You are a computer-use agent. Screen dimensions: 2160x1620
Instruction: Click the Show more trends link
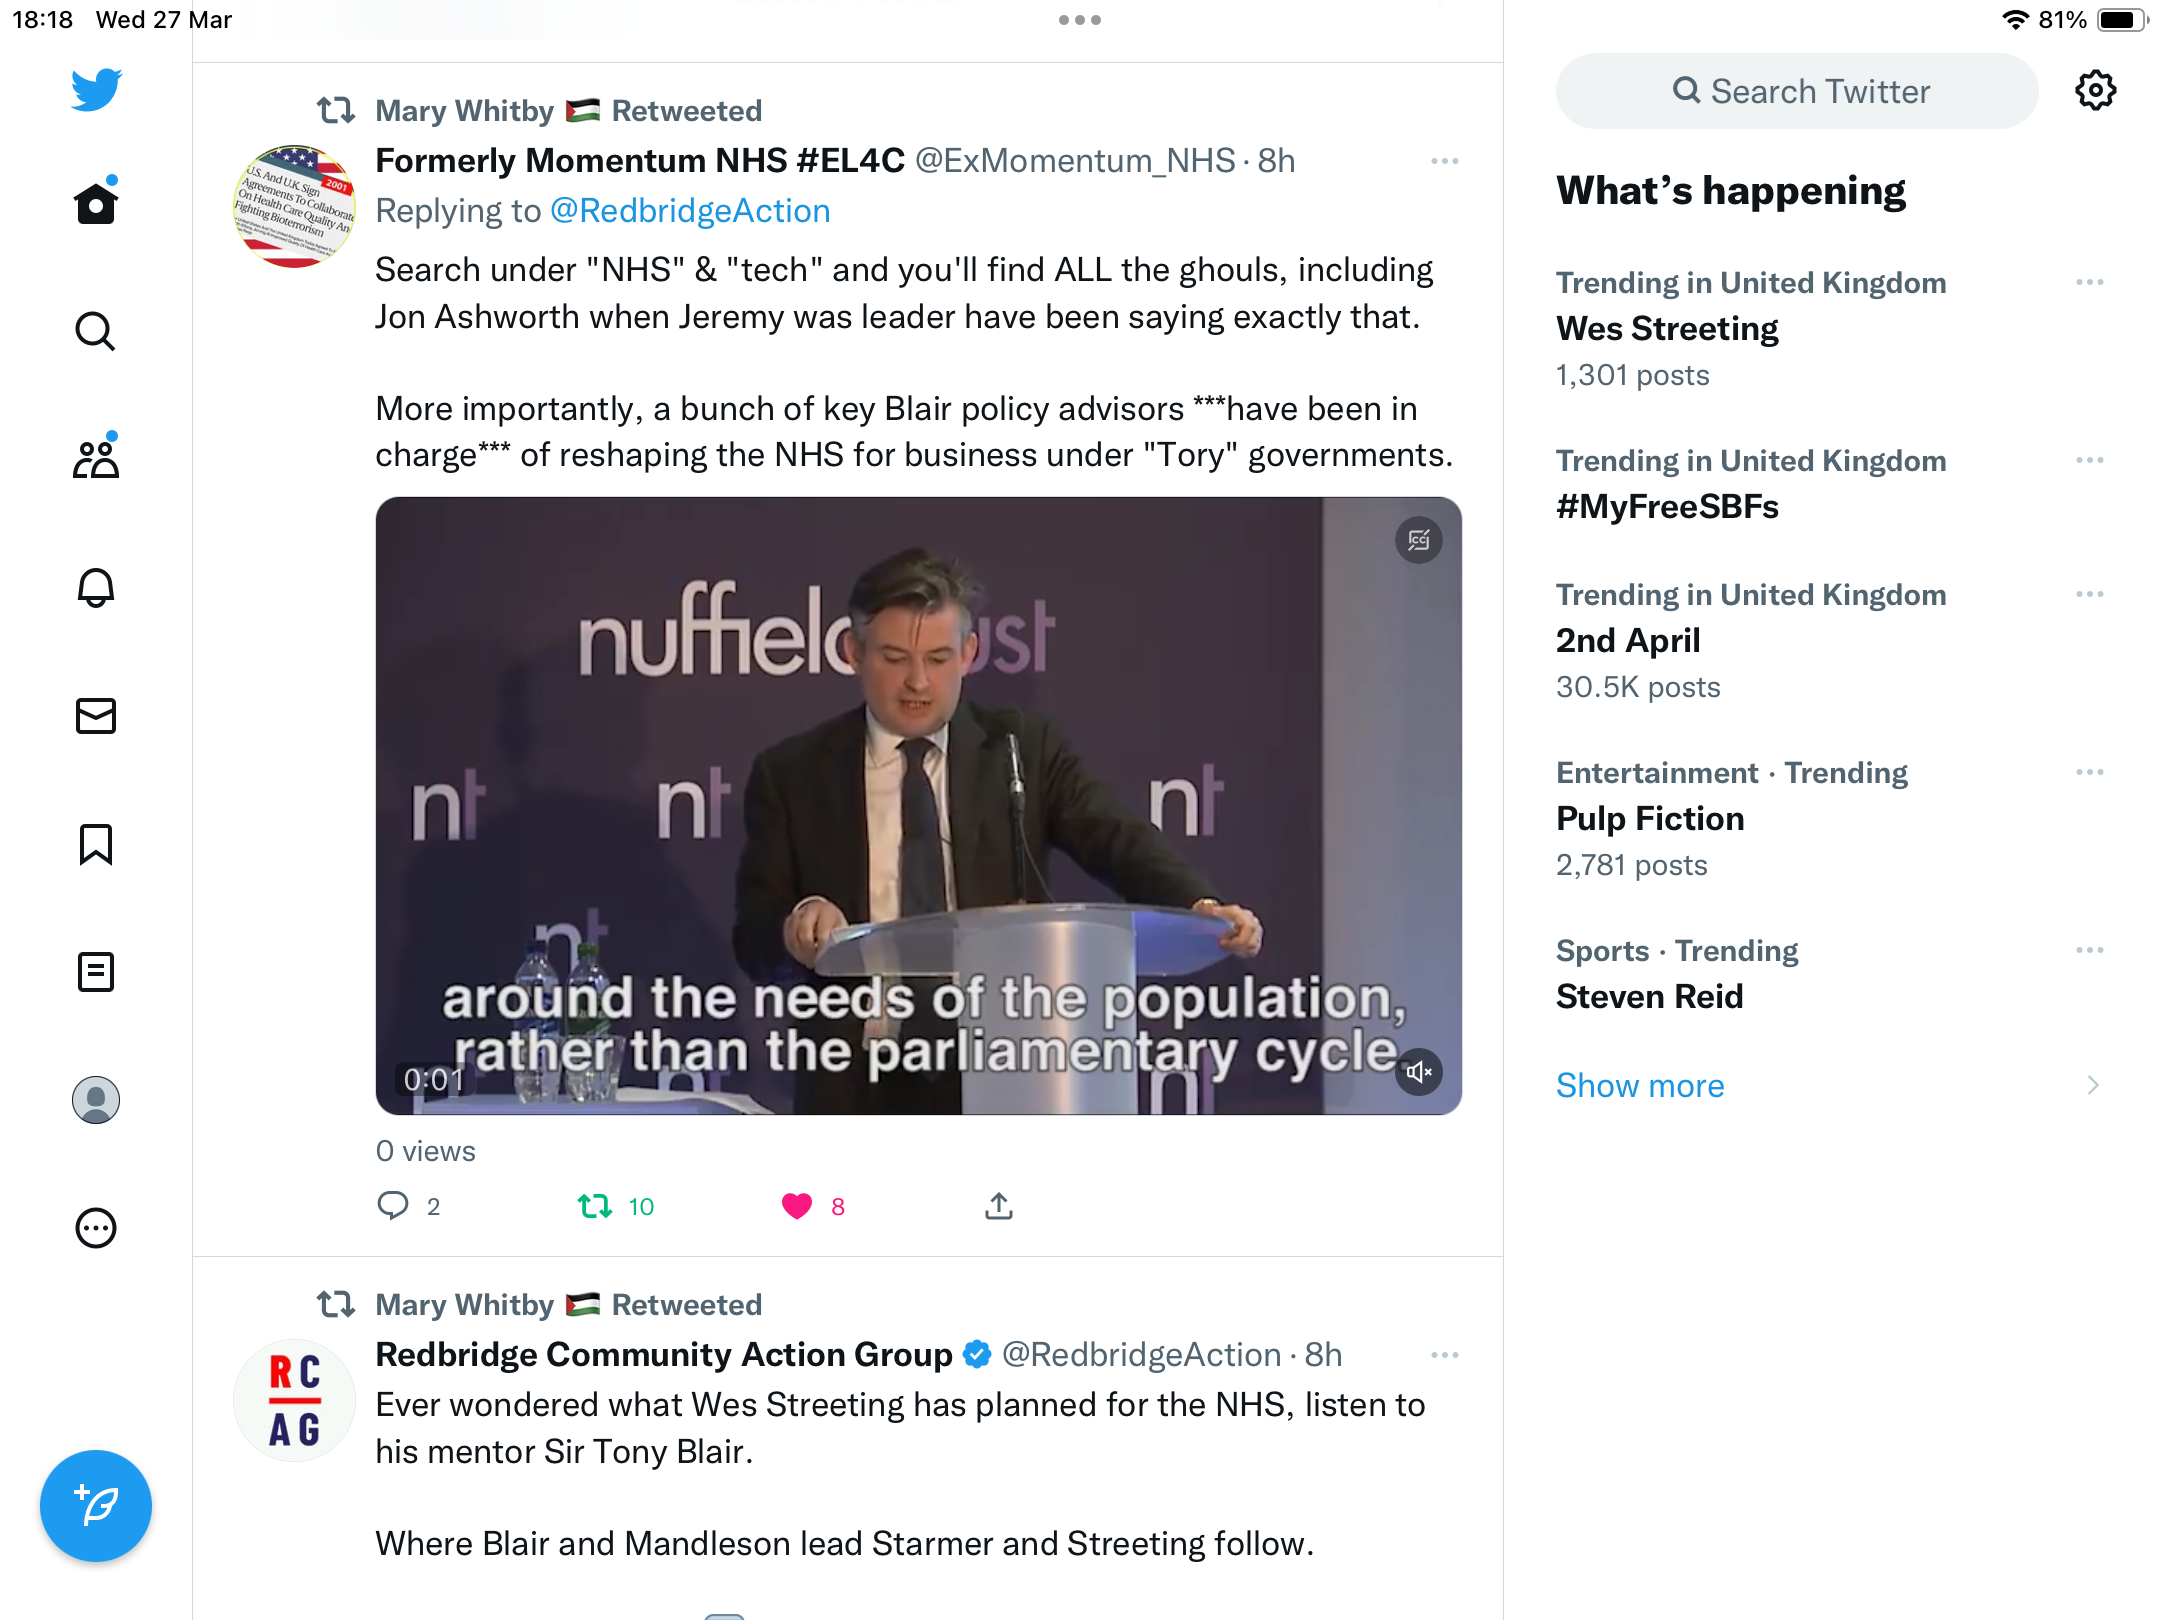coord(1640,1086)
